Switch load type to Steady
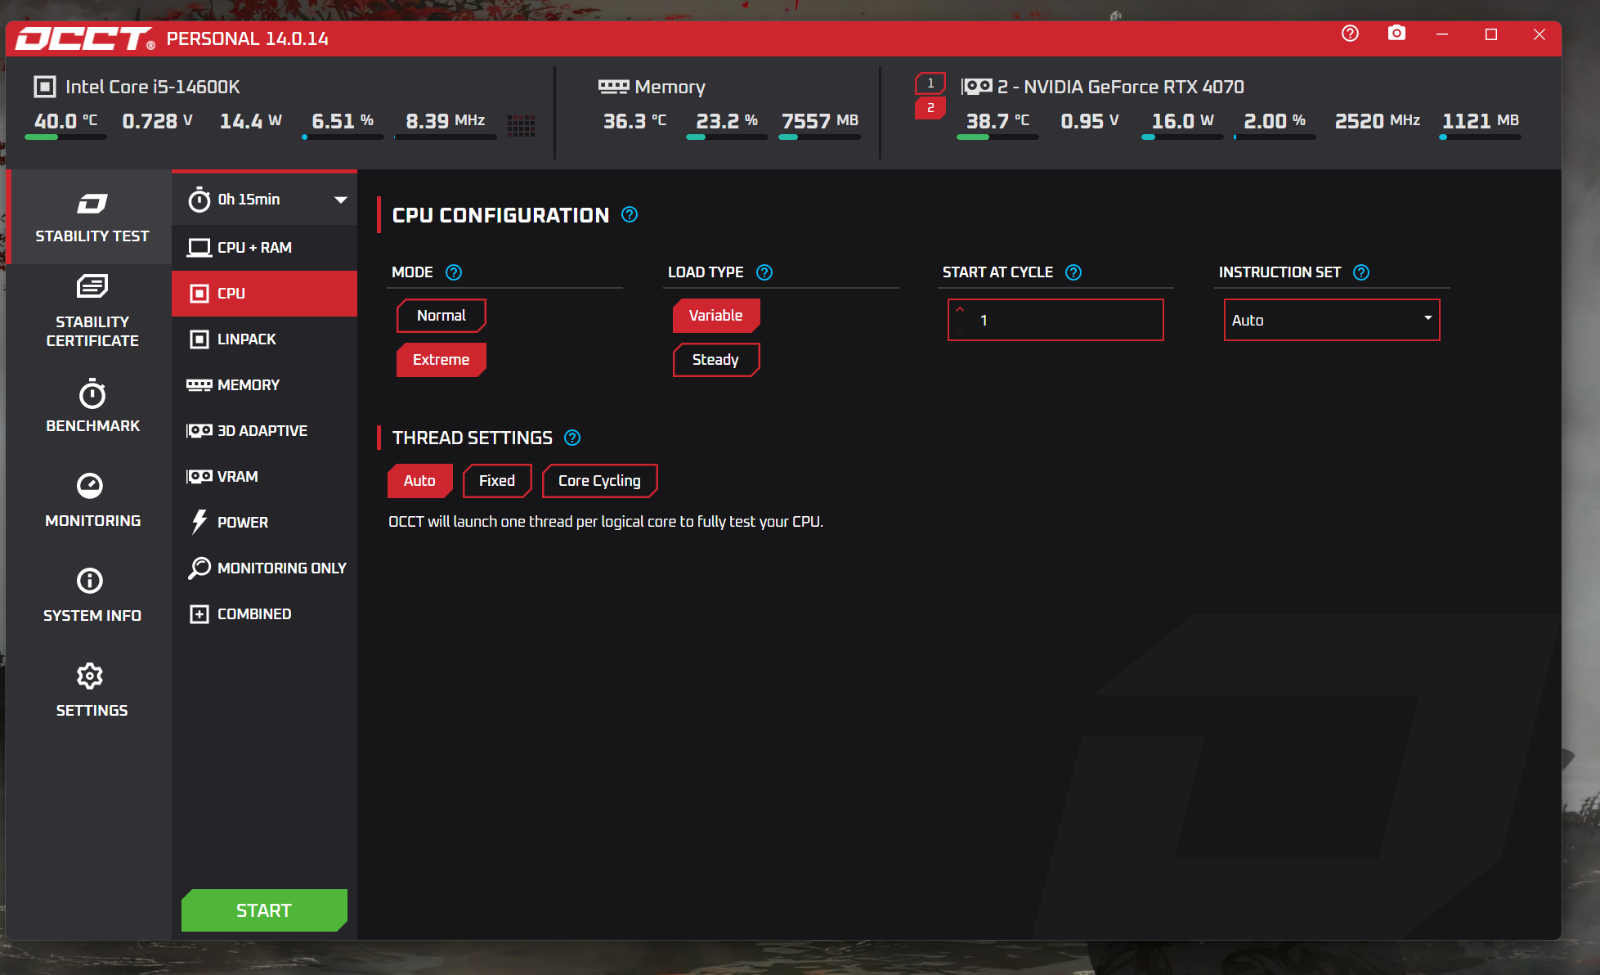 (716, 360)
